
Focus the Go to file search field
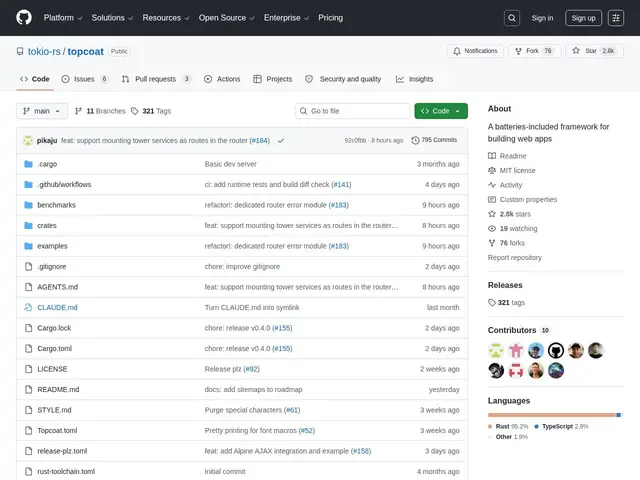coord(353,111)
